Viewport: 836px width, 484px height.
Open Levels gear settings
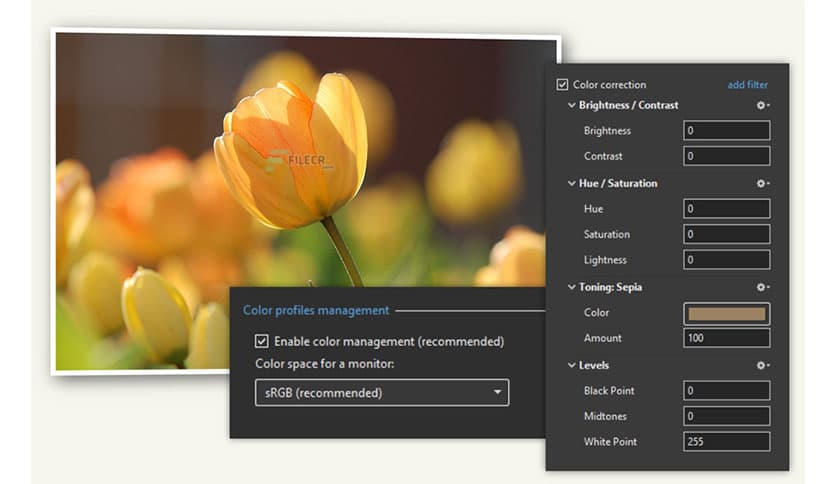[x=763, y=366]
